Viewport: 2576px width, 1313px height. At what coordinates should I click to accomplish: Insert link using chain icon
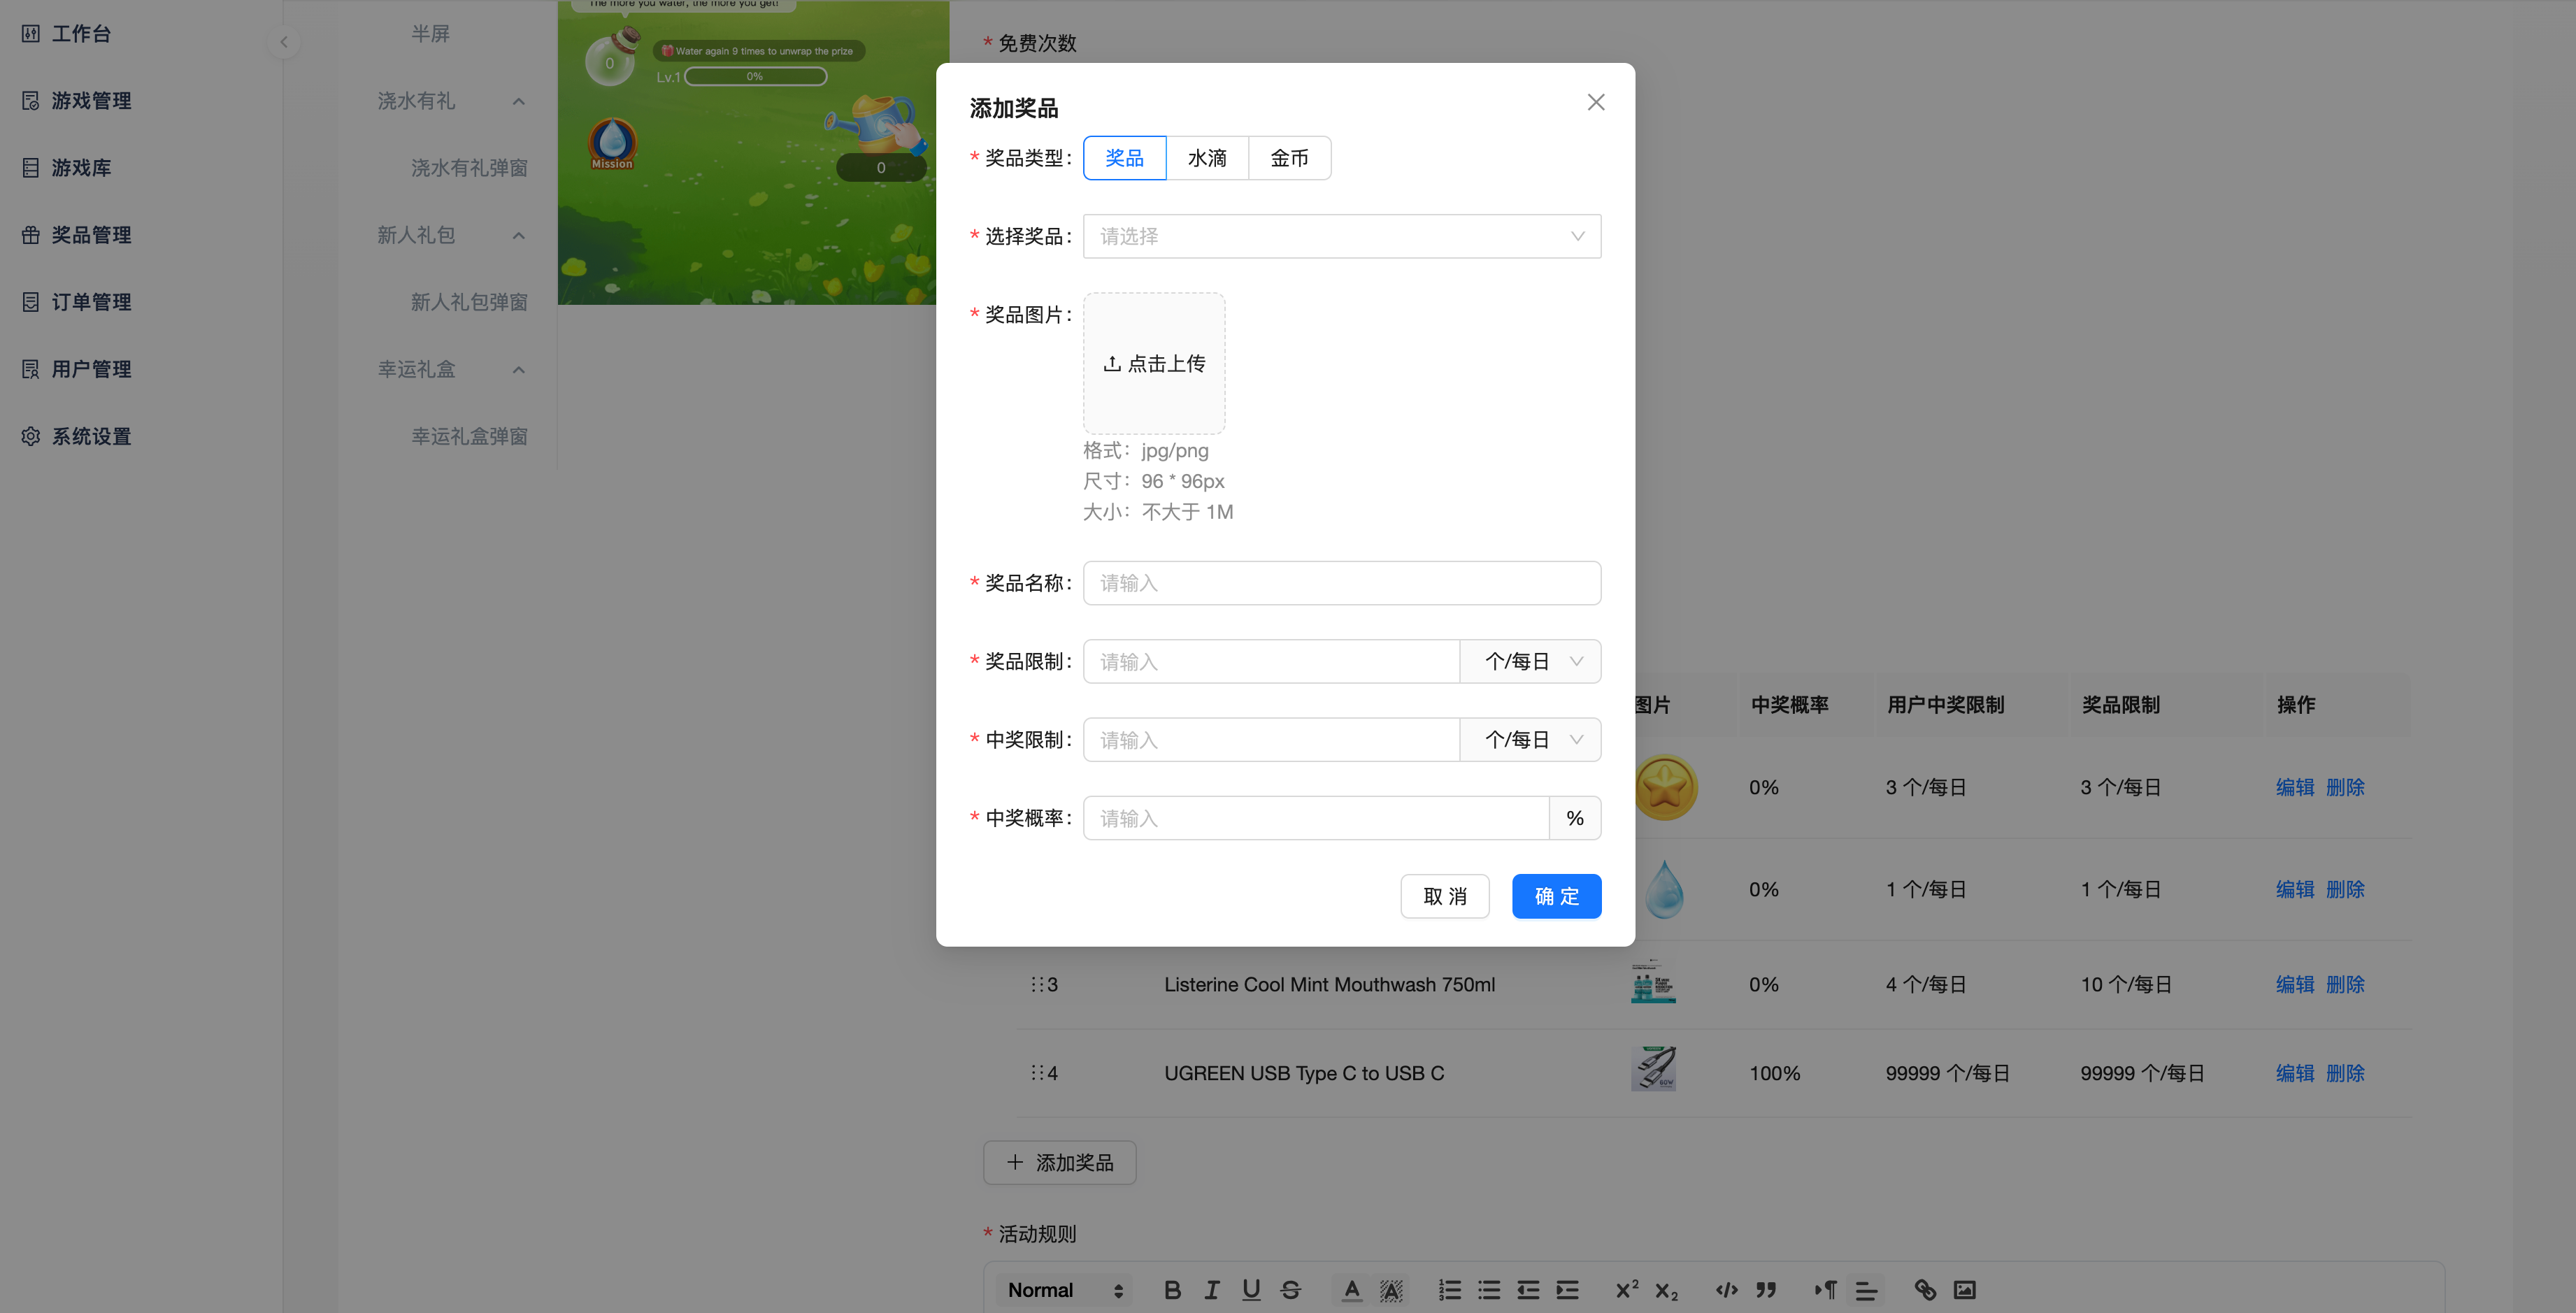tap(1925, 1290)
